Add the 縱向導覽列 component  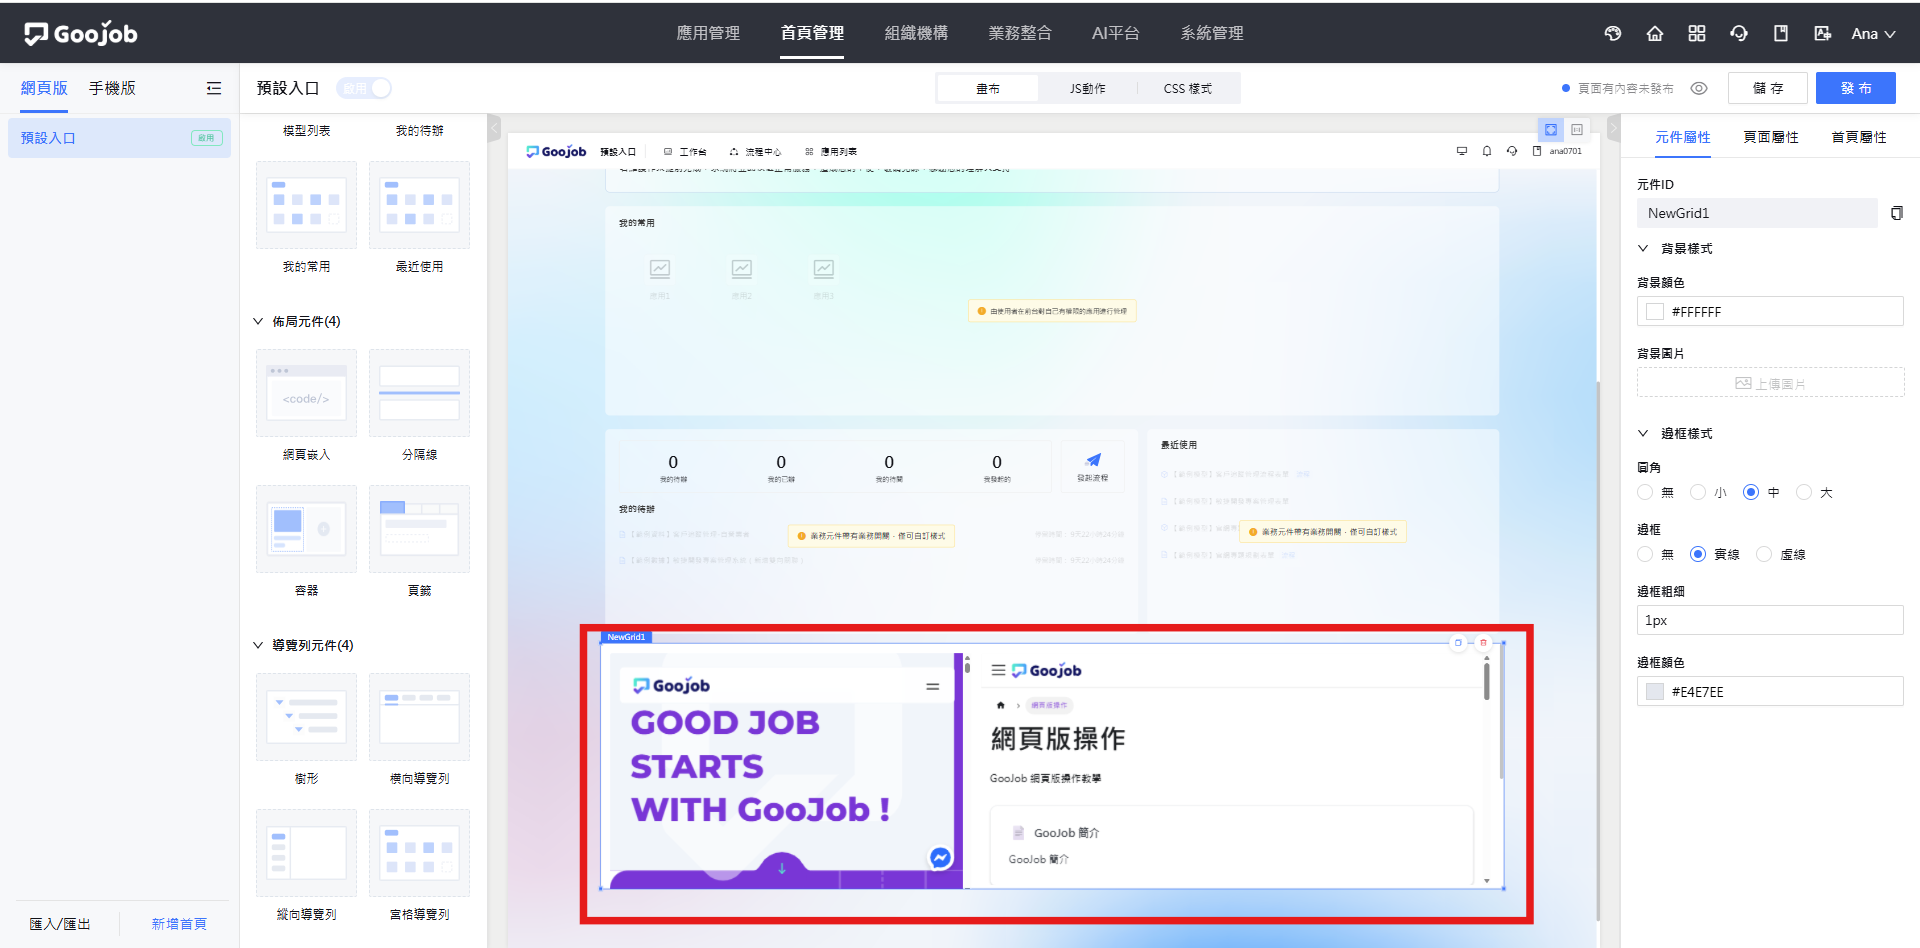[306, 853]
